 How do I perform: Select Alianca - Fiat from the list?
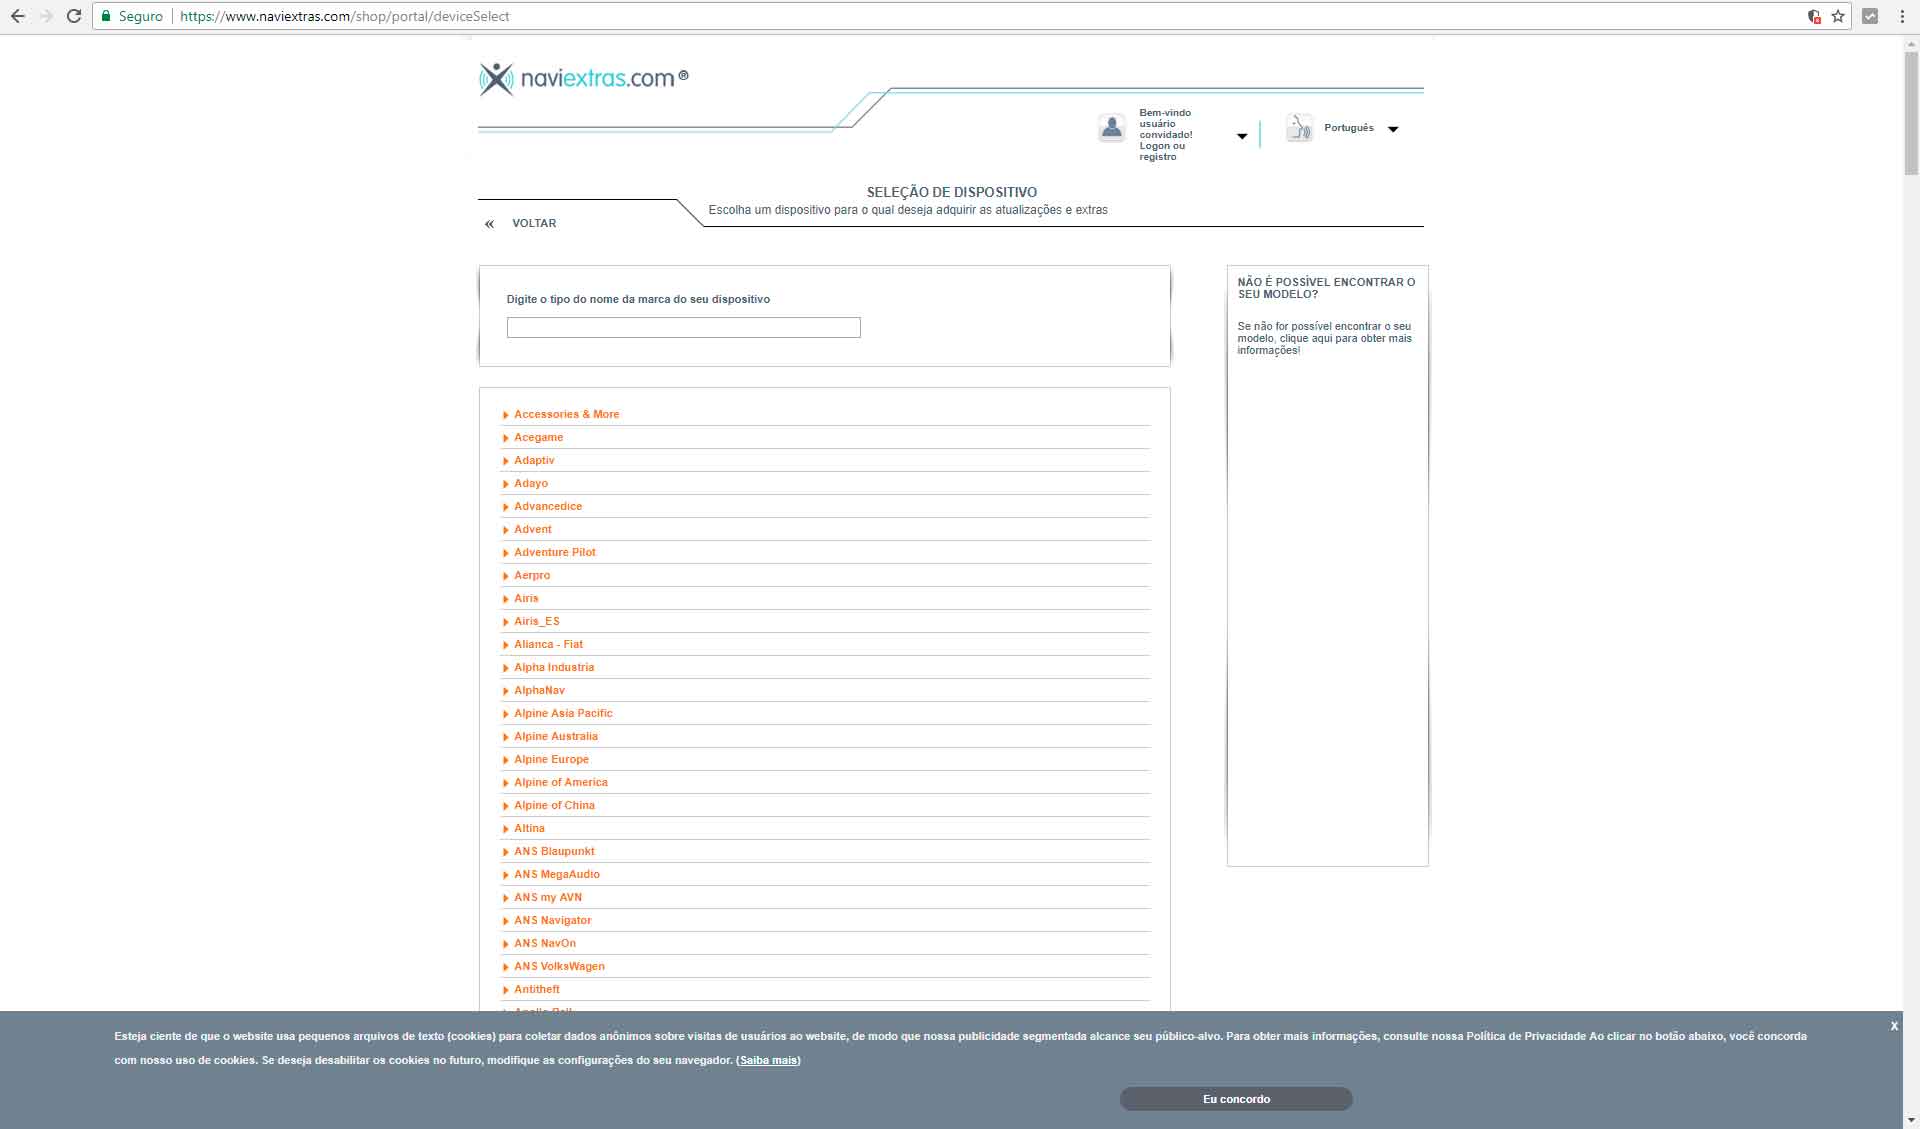[548, 644]
